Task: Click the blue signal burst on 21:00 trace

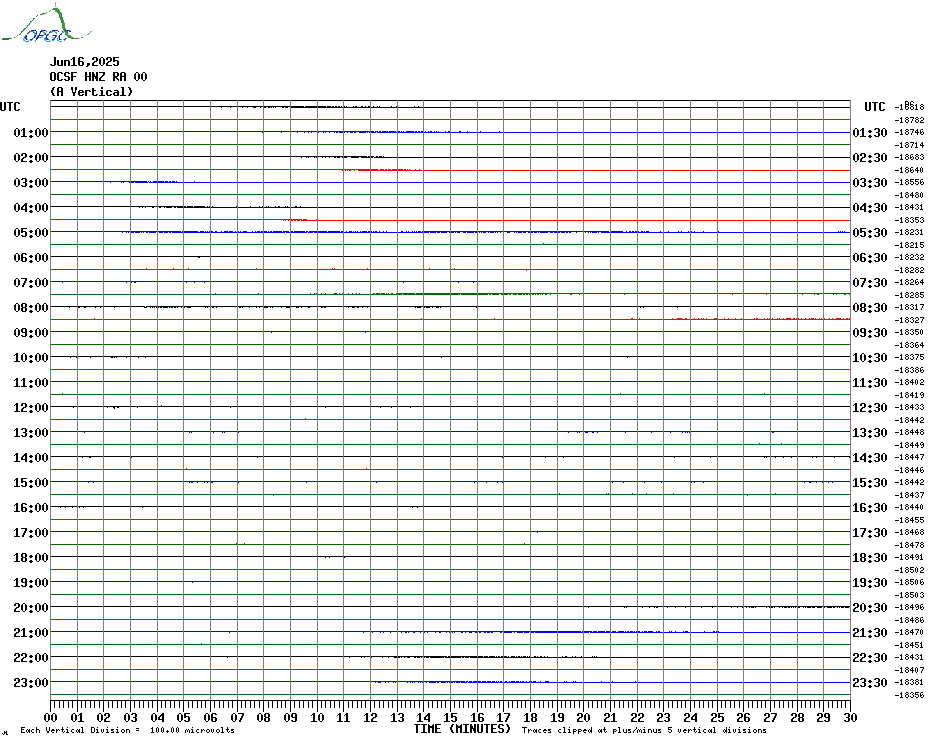Action: [x=540, y=632]
